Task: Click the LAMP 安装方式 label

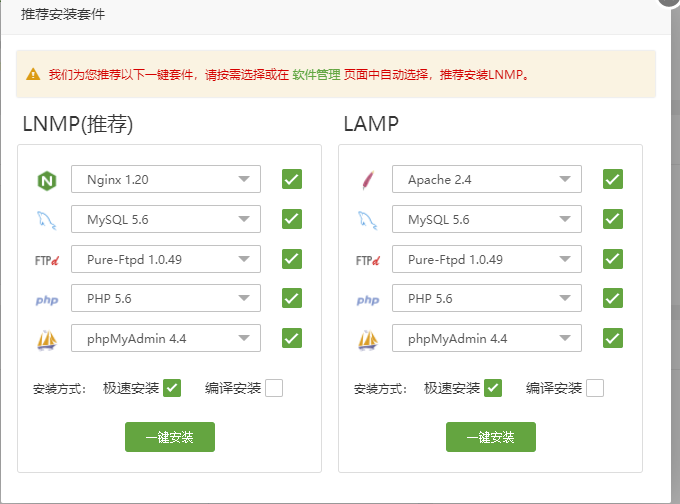Action: coord(380,389)
